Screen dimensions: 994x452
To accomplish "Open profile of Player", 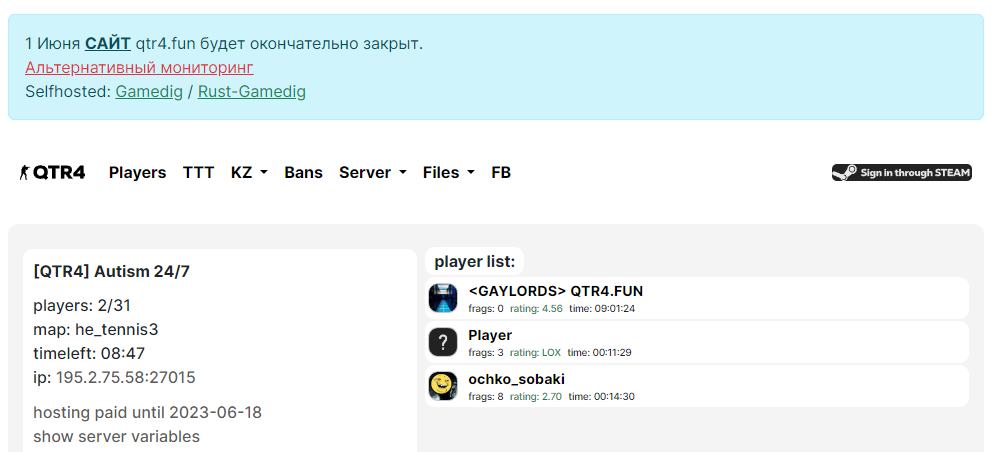I will [490, 335].
